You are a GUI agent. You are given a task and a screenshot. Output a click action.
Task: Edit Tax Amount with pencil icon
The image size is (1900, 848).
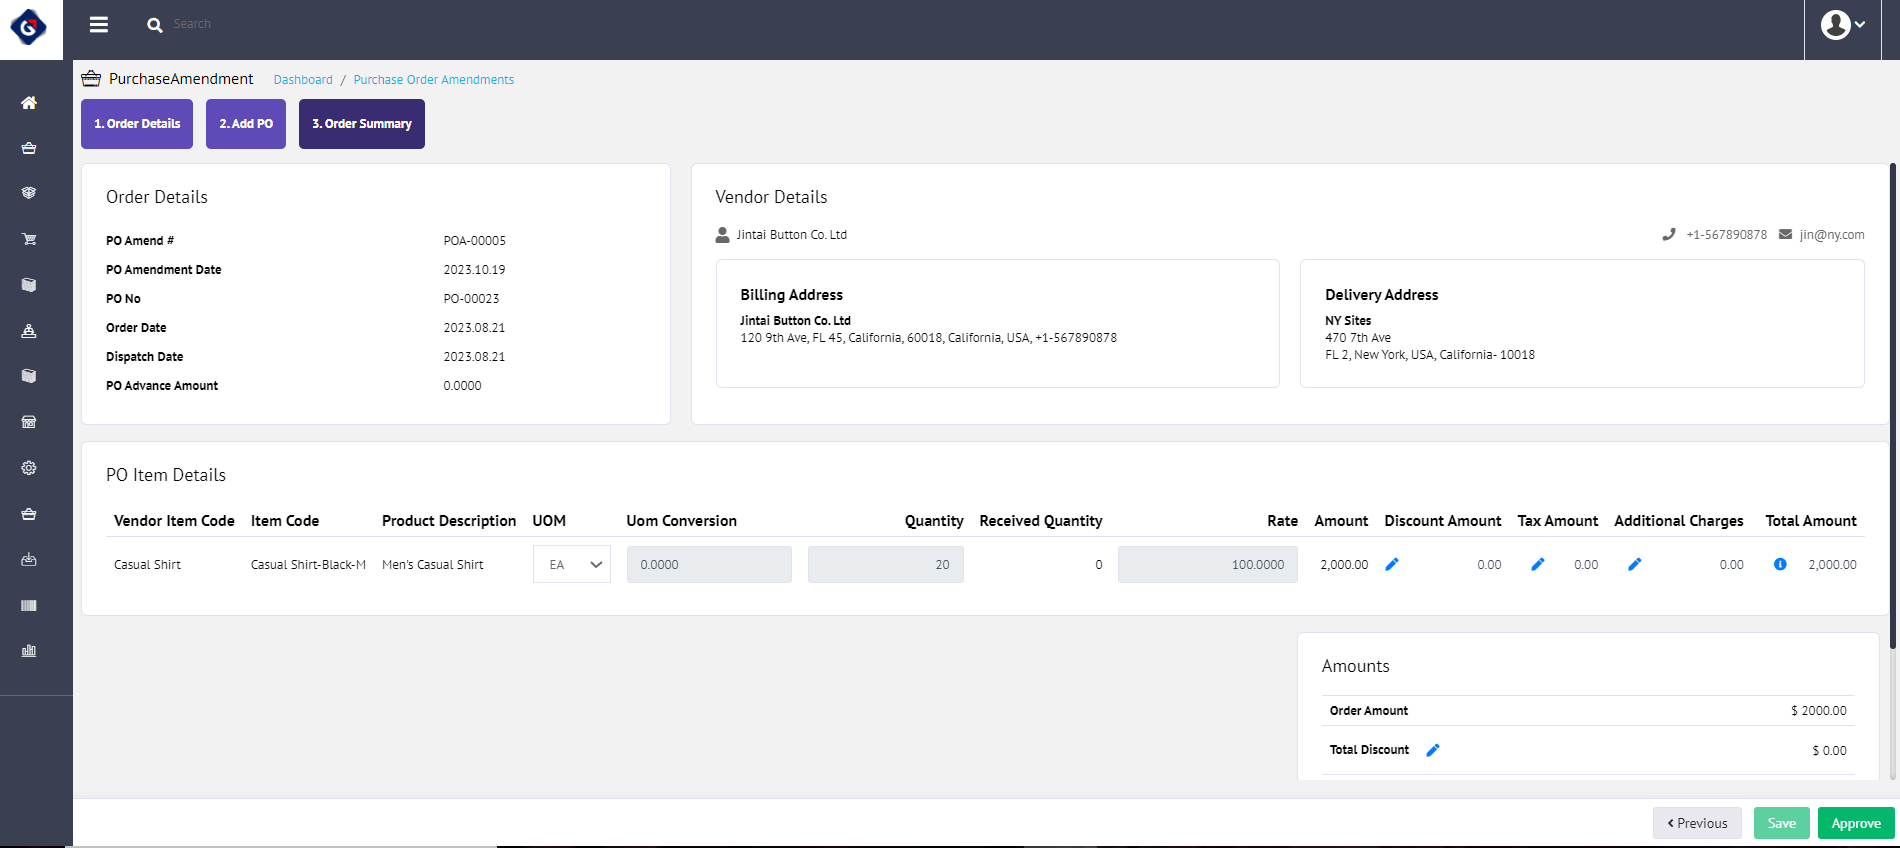click(x=1538, y=565)
